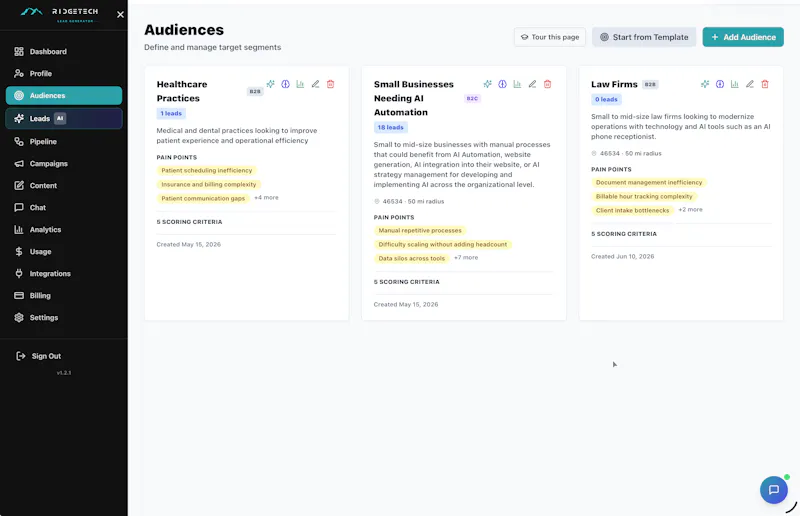Click Tour this page button
Image resolution: width=800 pixels, height=516 pixels.
(549, 37)
